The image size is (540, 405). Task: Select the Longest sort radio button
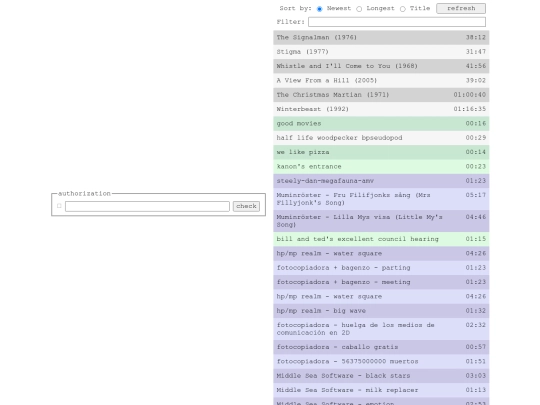click(359, 9)
